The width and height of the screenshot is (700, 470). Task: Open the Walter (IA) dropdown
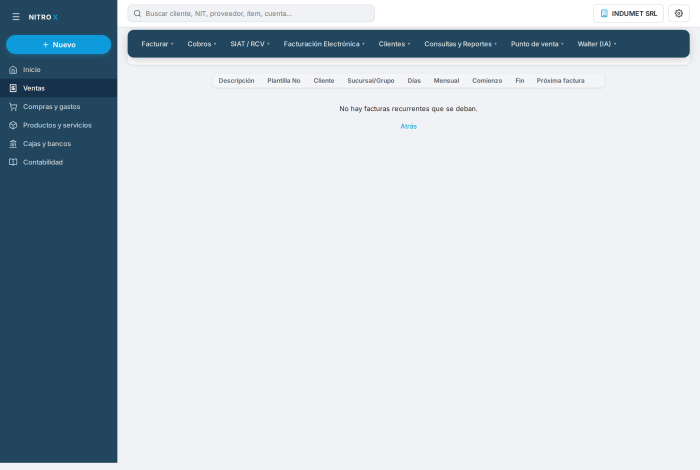tap(597, 44)
